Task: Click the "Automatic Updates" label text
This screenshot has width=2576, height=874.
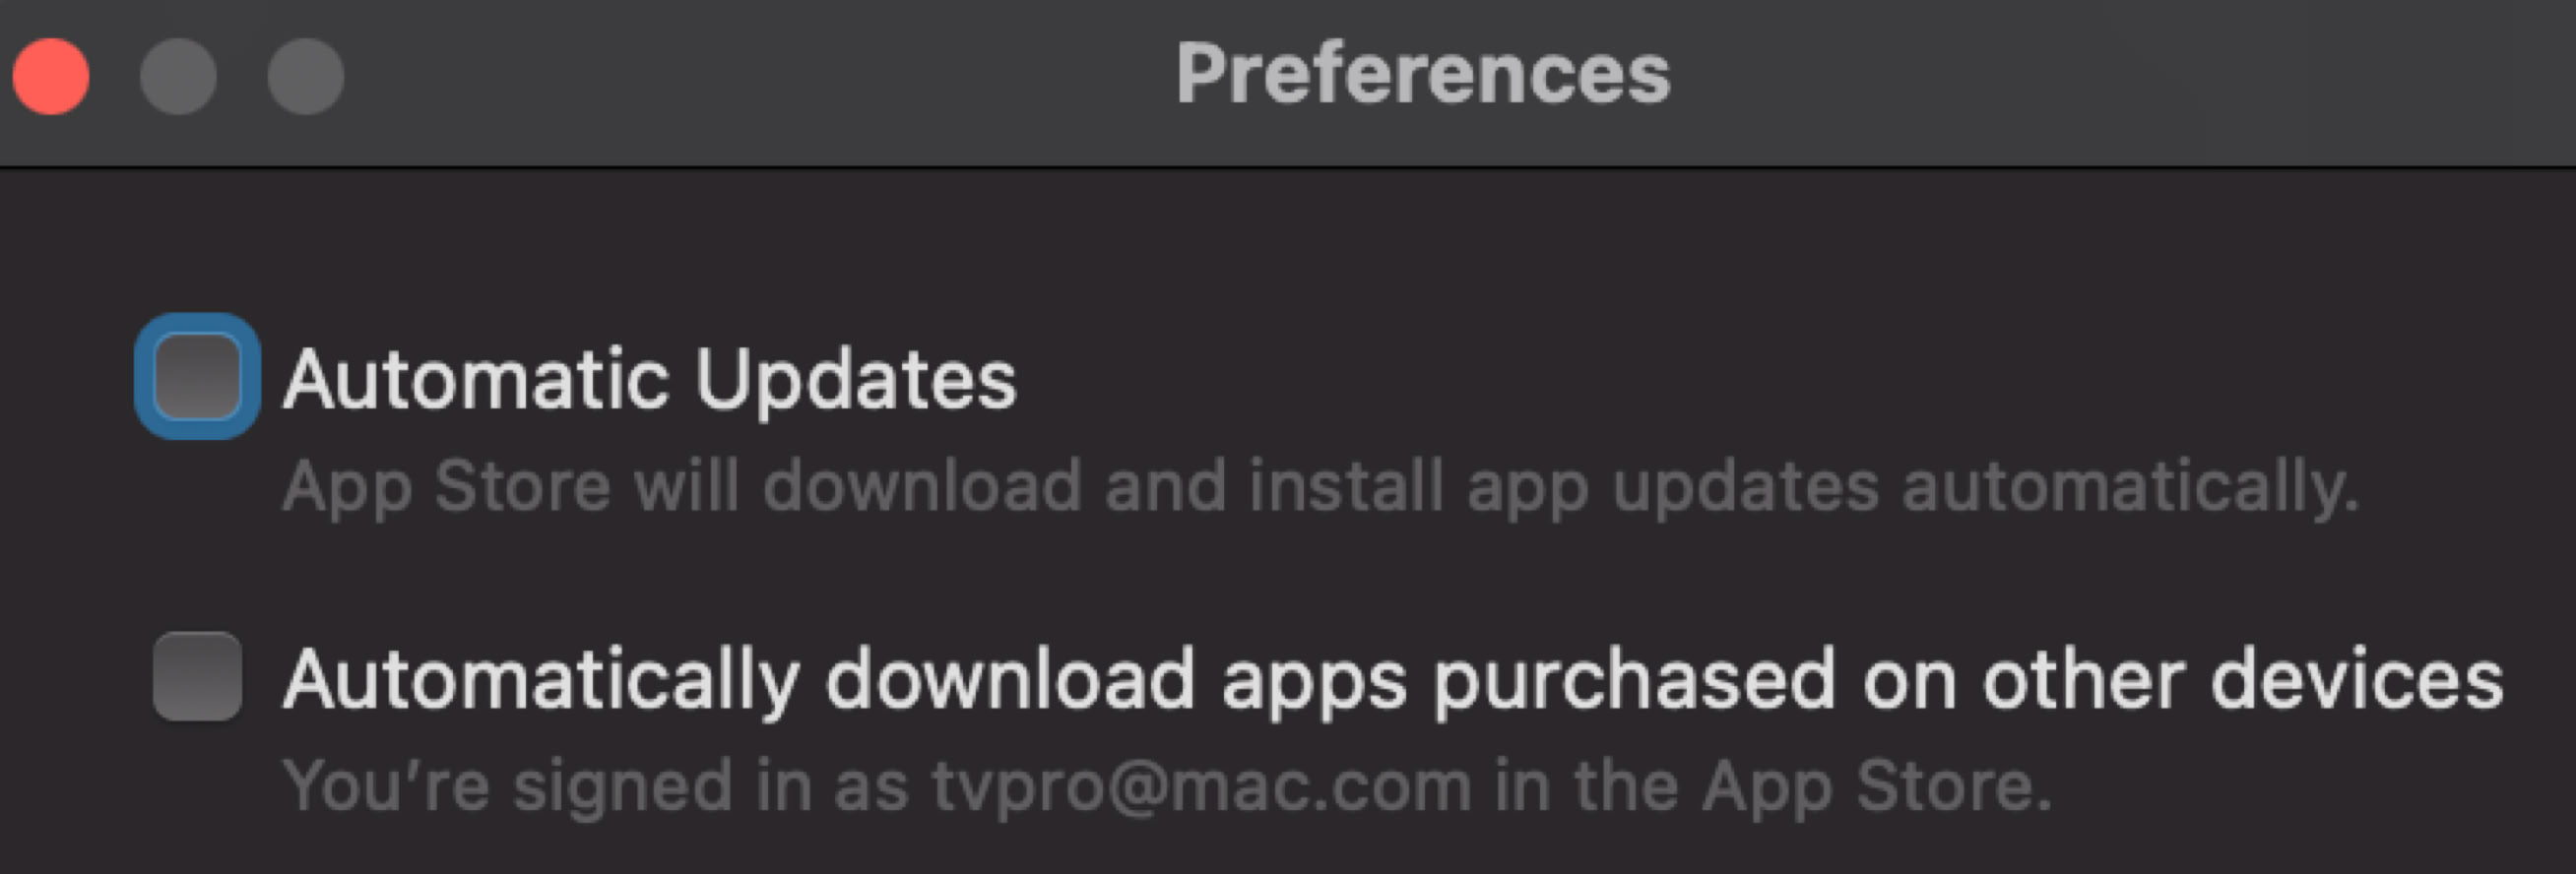Action: point(649,380)
